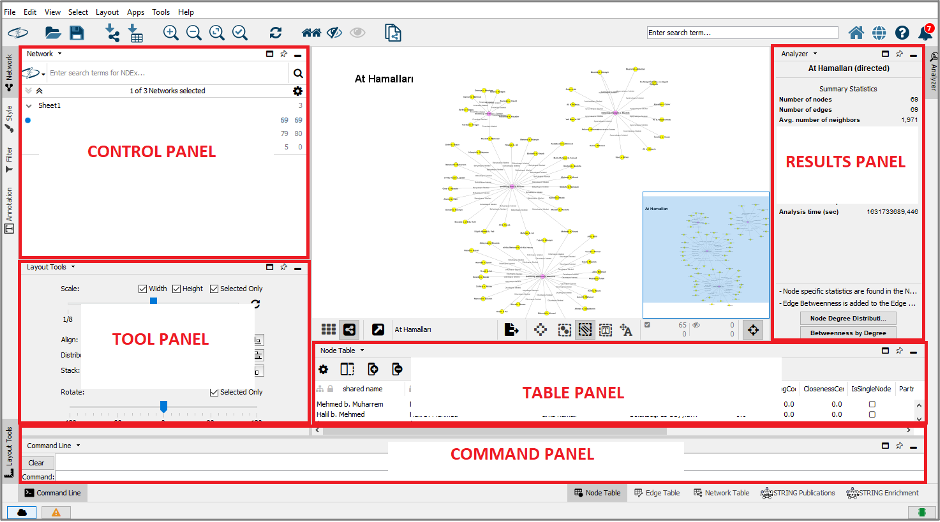940x522 pixels.
Task: Click the Command input field
Action: pos(489,476)
